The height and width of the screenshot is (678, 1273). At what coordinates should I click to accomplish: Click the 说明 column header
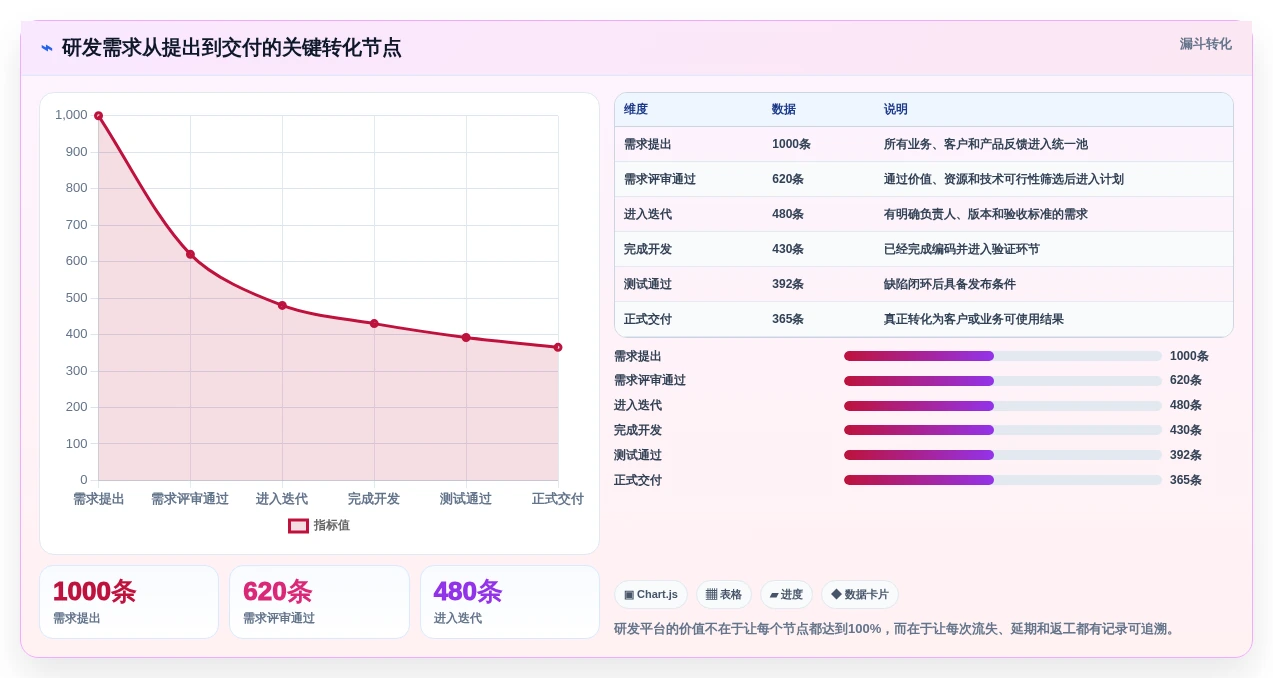click(896, 109)
